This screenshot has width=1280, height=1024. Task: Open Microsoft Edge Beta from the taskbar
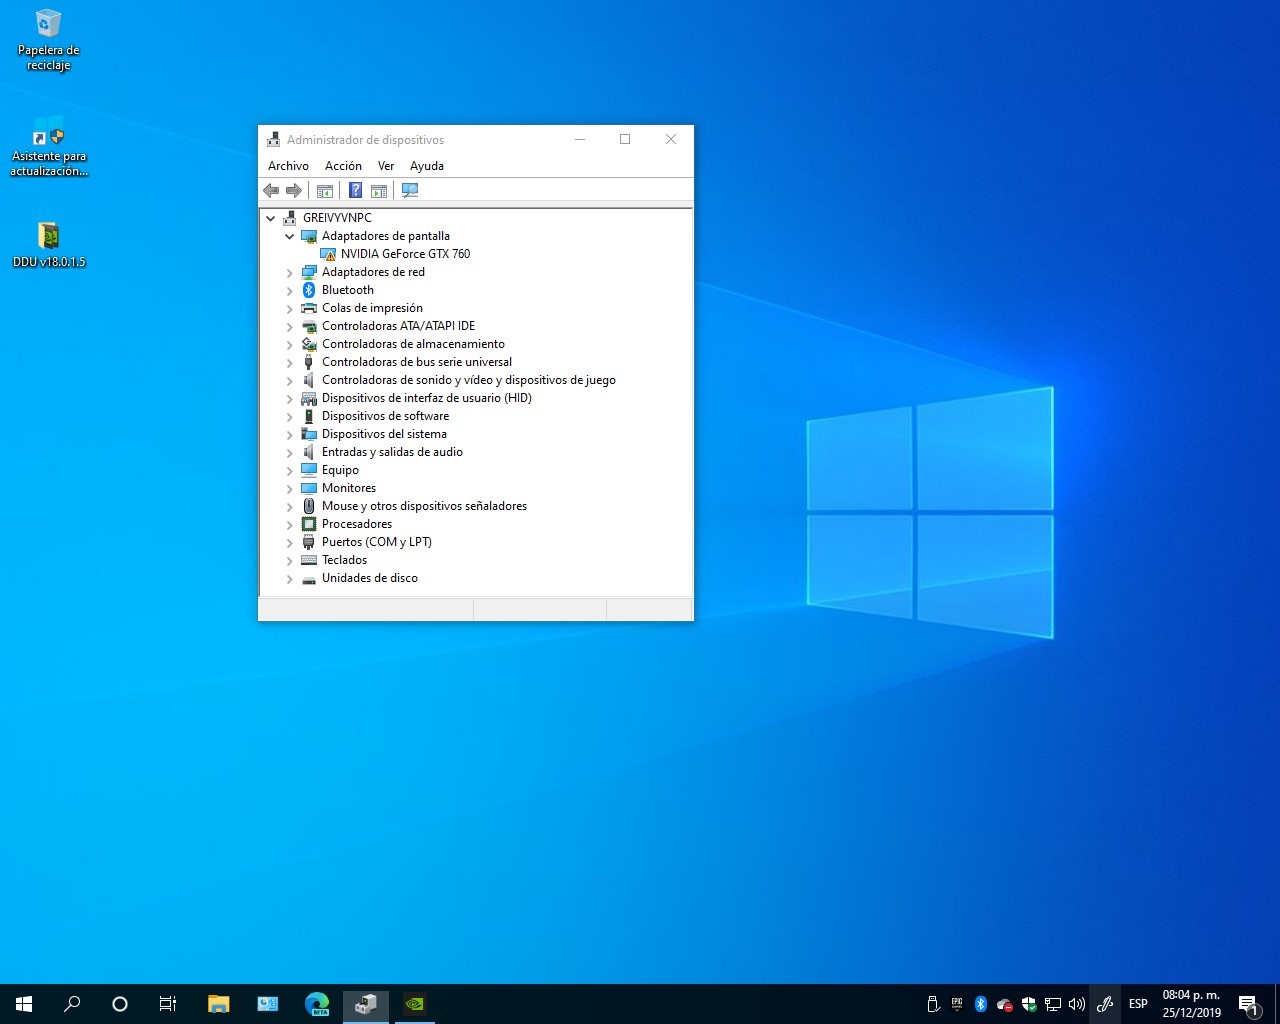point(317,1004)
